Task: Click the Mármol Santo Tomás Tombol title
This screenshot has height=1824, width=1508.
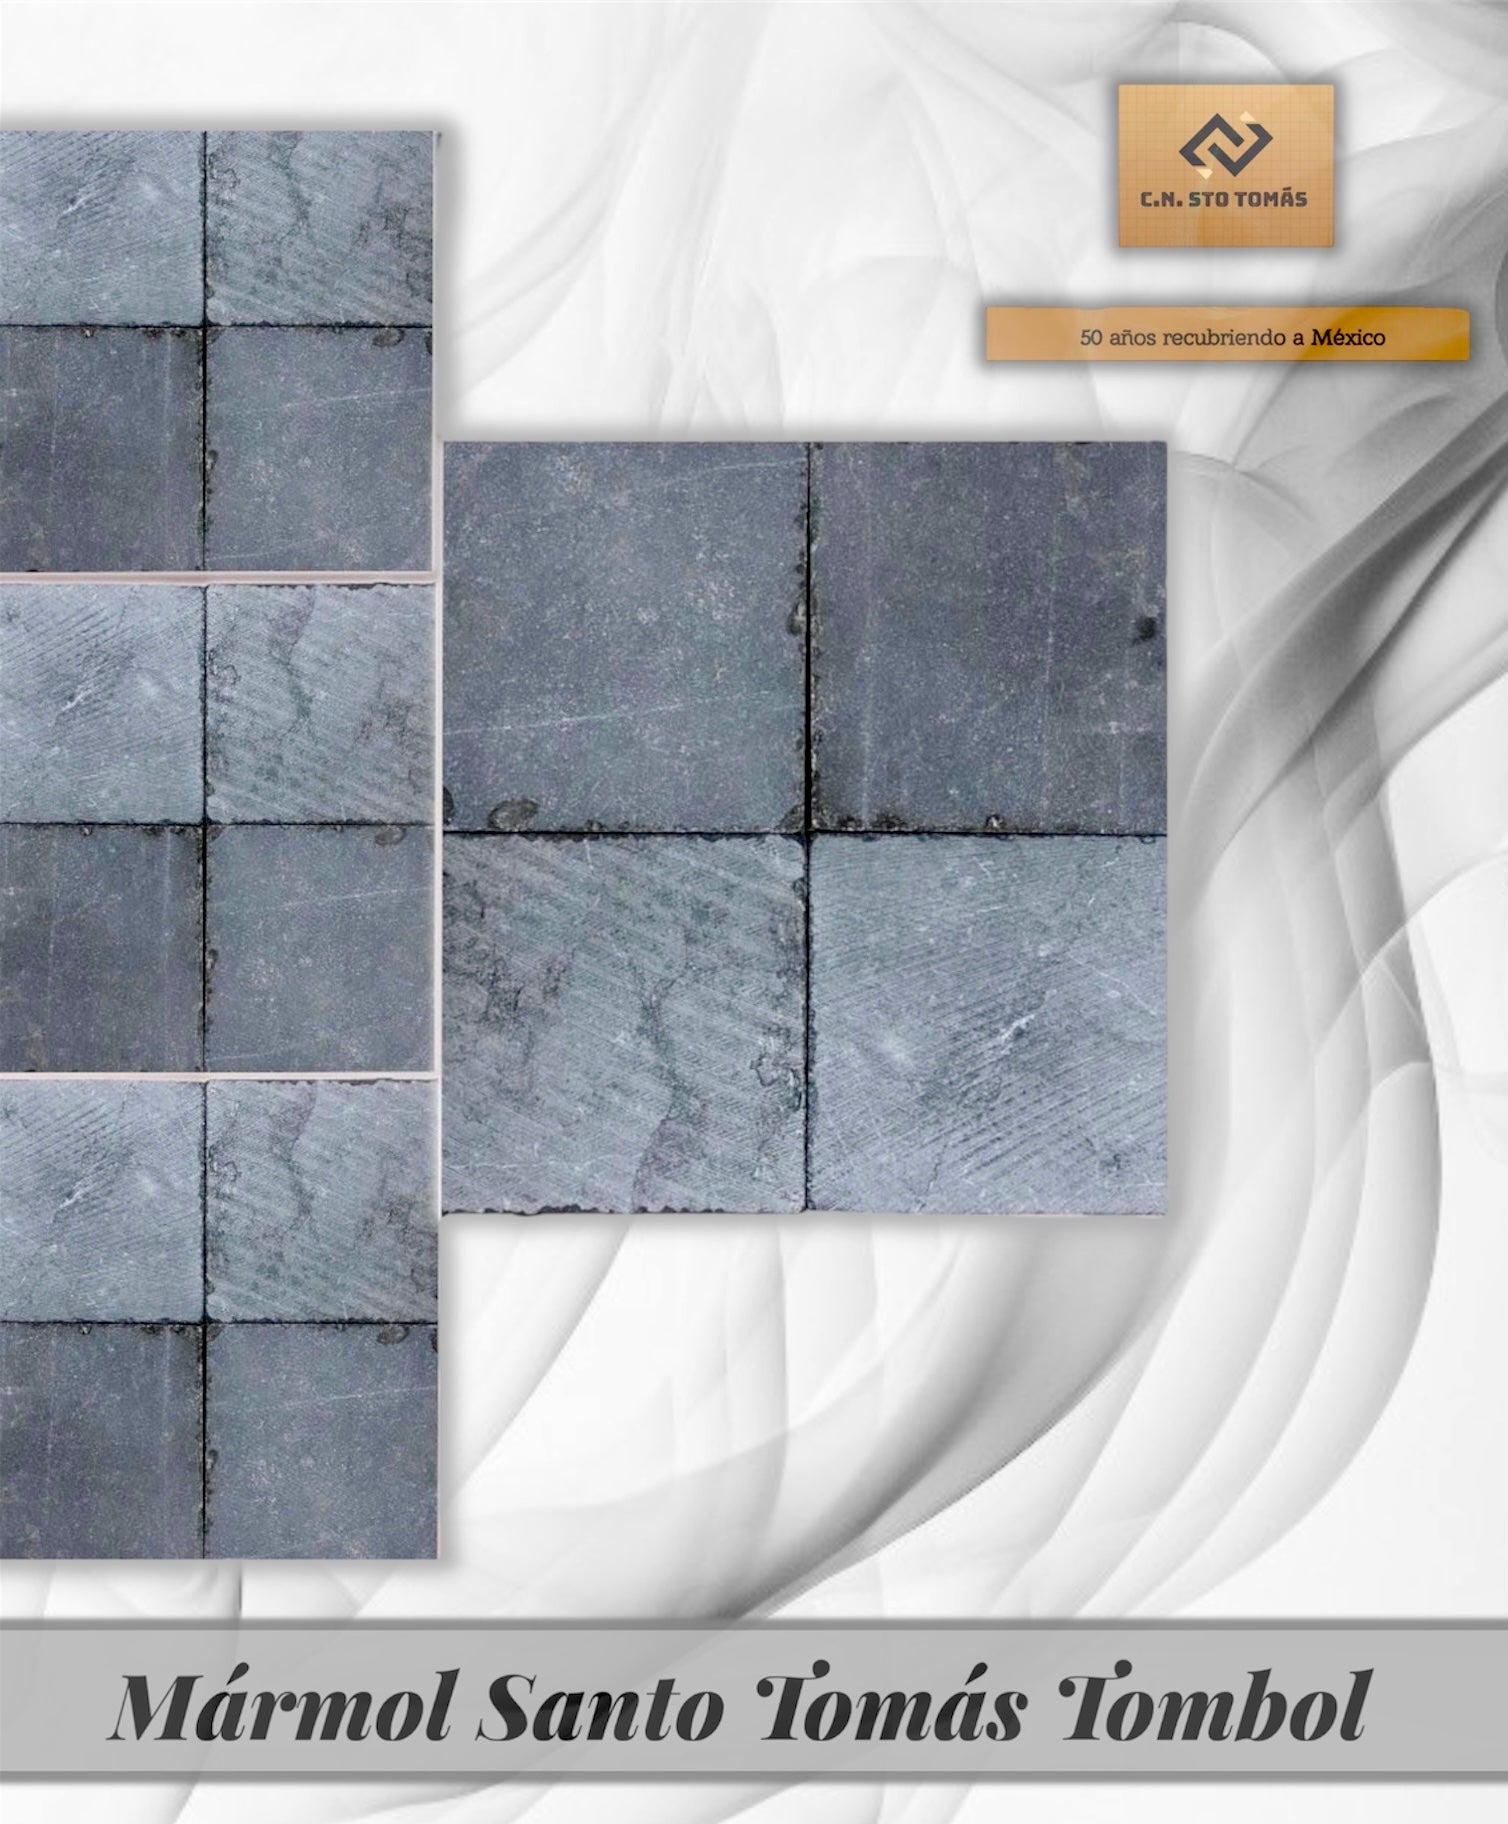Action: tap(739, 1705)
